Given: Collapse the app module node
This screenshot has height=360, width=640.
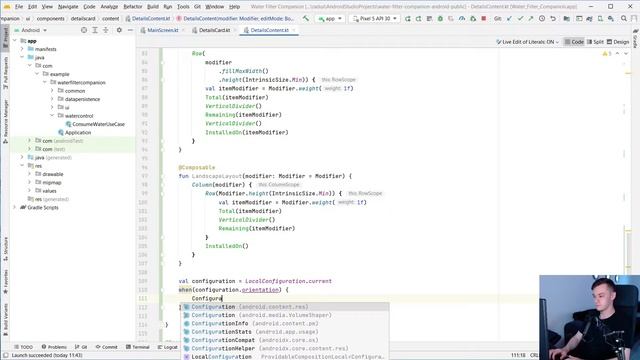Looking at the screenshot, I should pos(15,41).
